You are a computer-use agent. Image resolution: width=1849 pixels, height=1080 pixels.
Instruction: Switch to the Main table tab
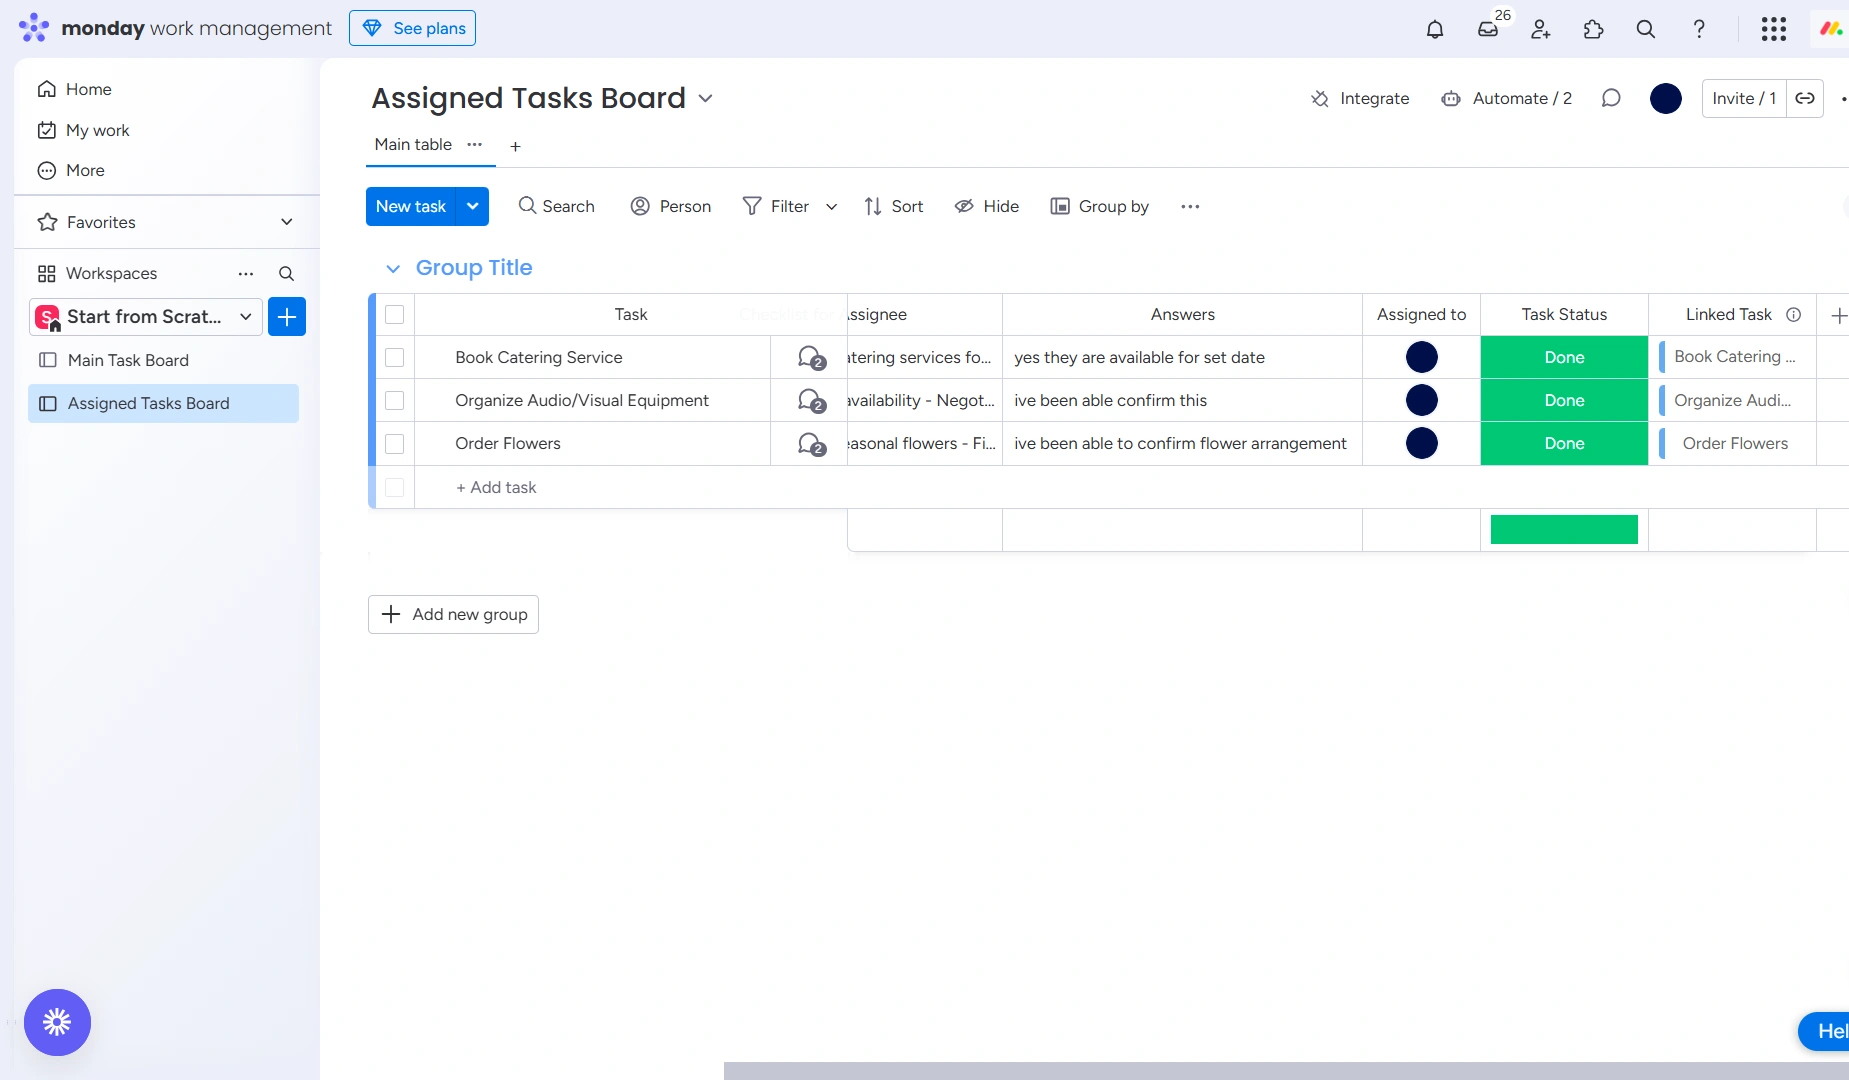tap(413, 145)
